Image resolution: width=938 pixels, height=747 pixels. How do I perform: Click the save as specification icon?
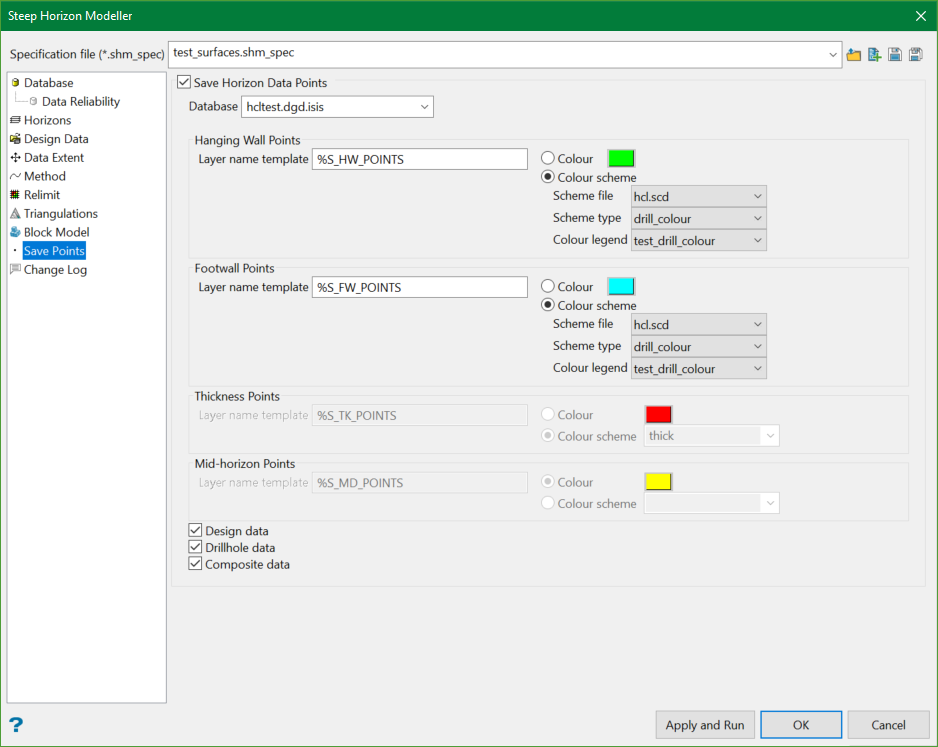[x=915, y=55]
